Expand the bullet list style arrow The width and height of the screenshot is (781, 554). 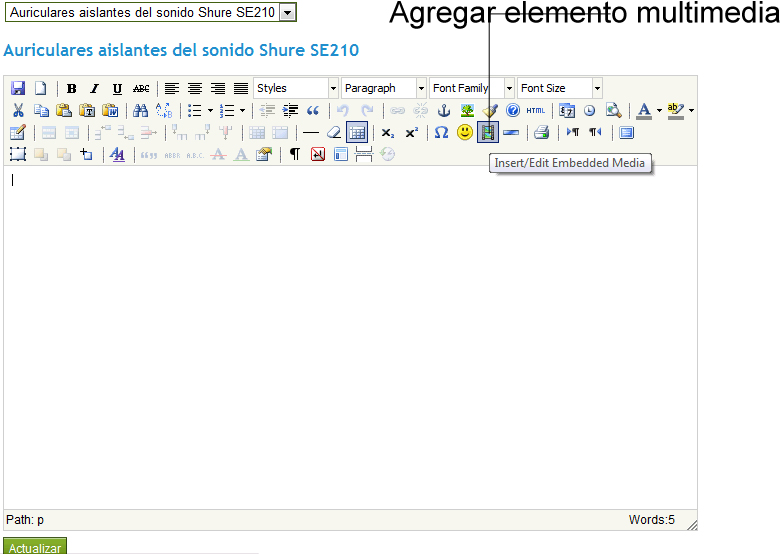210,111
